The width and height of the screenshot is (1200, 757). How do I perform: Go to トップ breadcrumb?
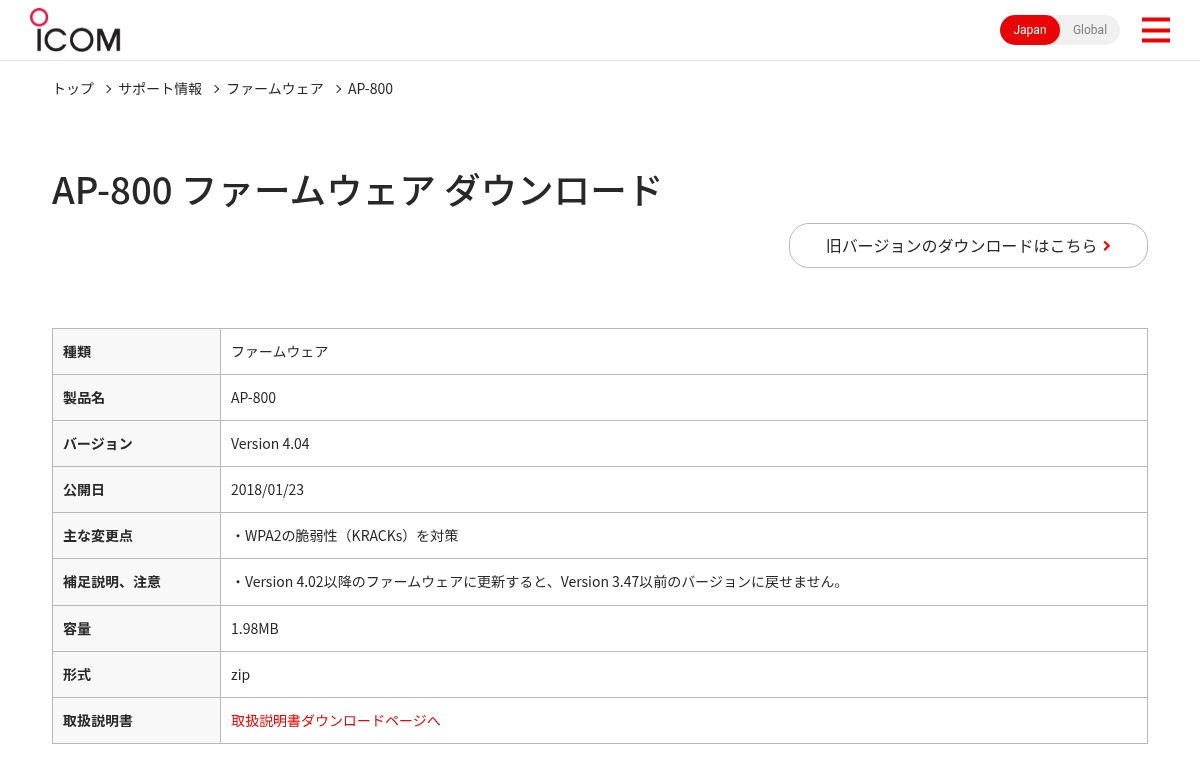pos(73,88)
